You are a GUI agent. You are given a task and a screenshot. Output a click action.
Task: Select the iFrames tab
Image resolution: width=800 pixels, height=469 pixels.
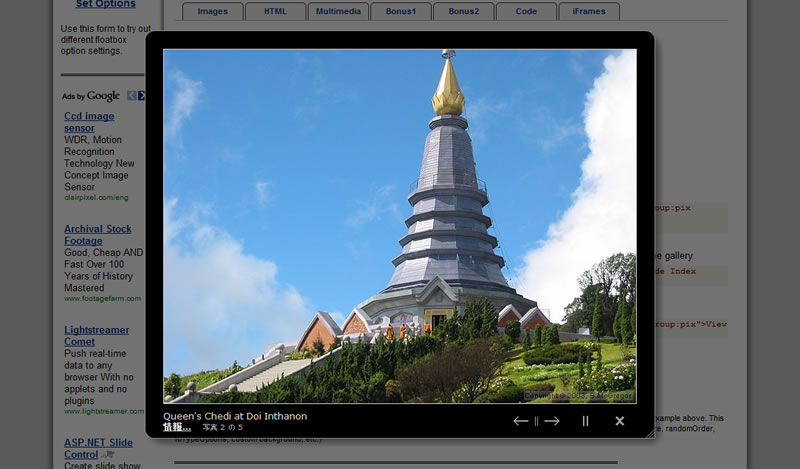click(588, 11)
